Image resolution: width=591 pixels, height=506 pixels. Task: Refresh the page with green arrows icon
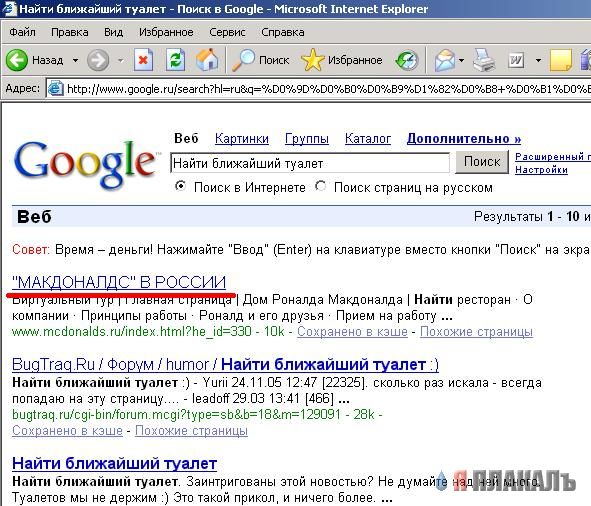coord(176,60)
